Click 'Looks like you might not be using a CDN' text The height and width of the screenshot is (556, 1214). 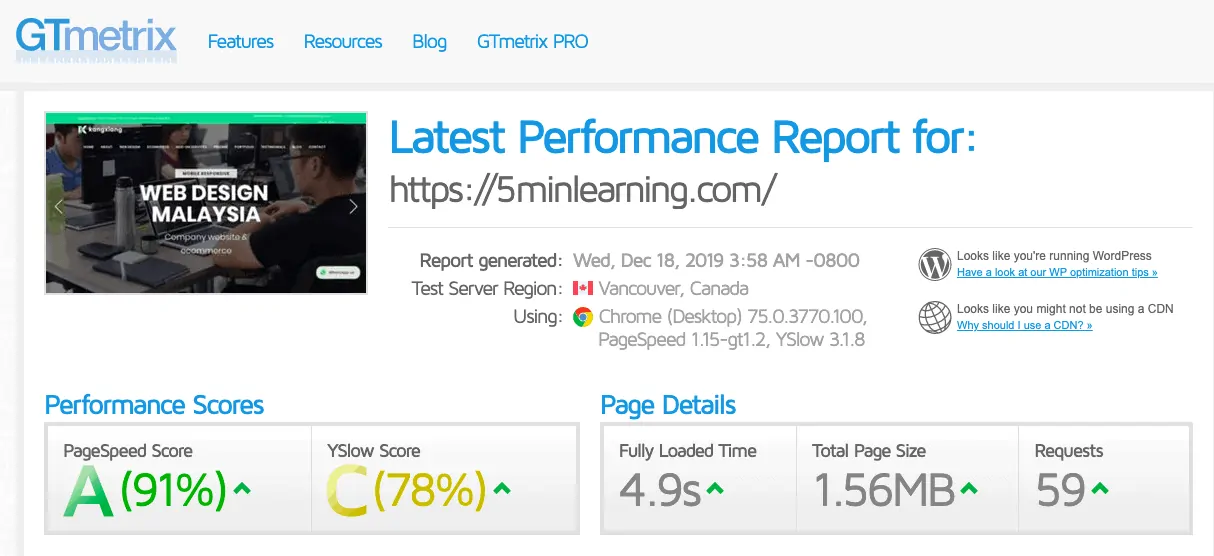tap(1065, 309)
